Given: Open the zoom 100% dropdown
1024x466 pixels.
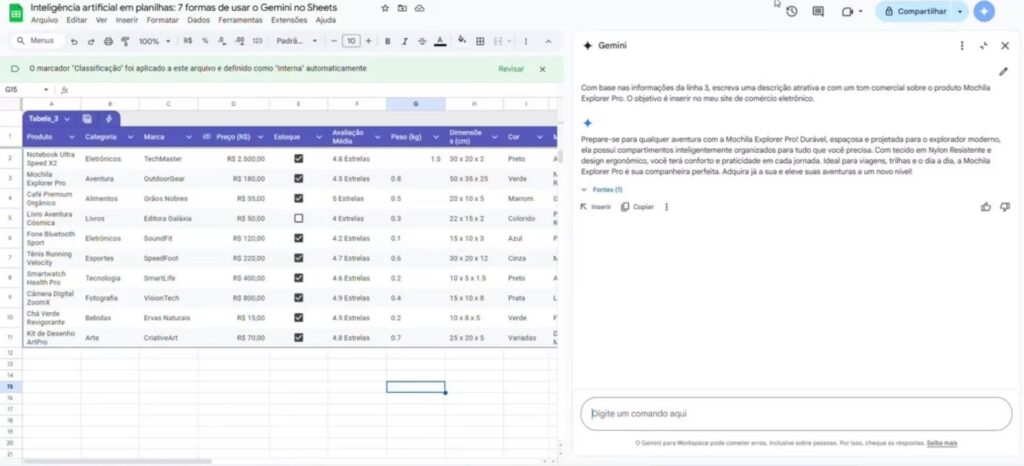Looking at the screenshot, I should tap(154, 41).
